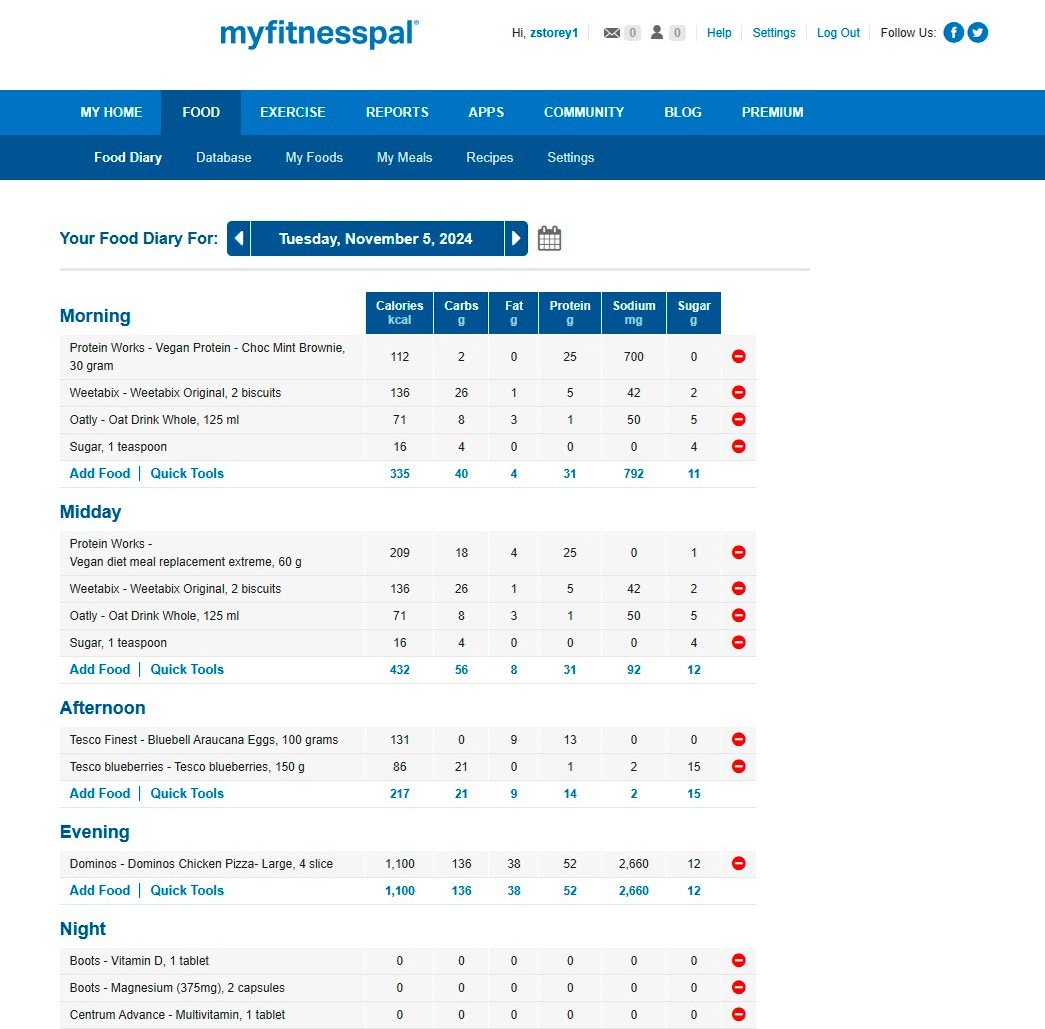
Task: Remove Oatly Oat Drink from Morning
Action: click(738, 419)
